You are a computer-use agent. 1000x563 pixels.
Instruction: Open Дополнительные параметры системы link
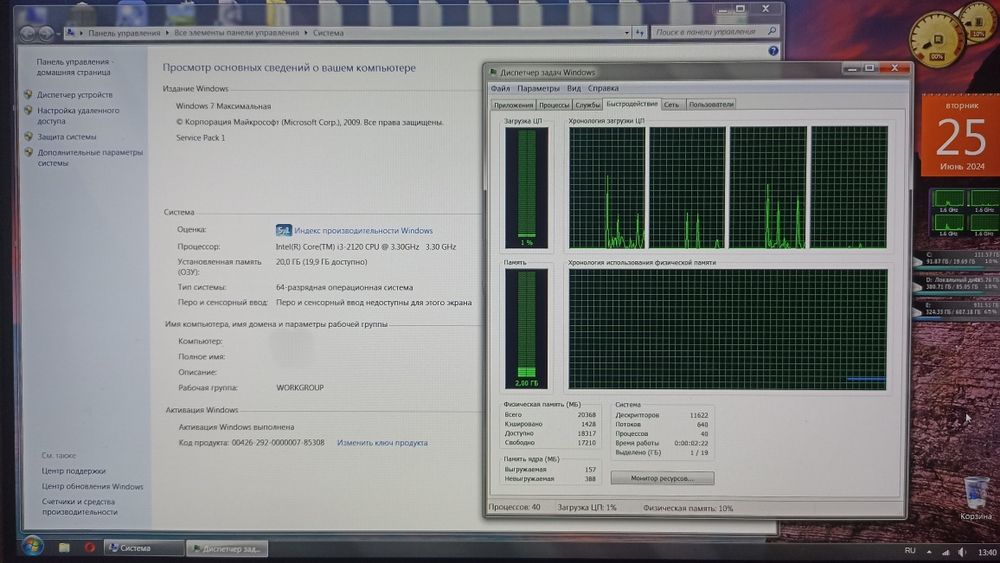click(x=90, y=157)
